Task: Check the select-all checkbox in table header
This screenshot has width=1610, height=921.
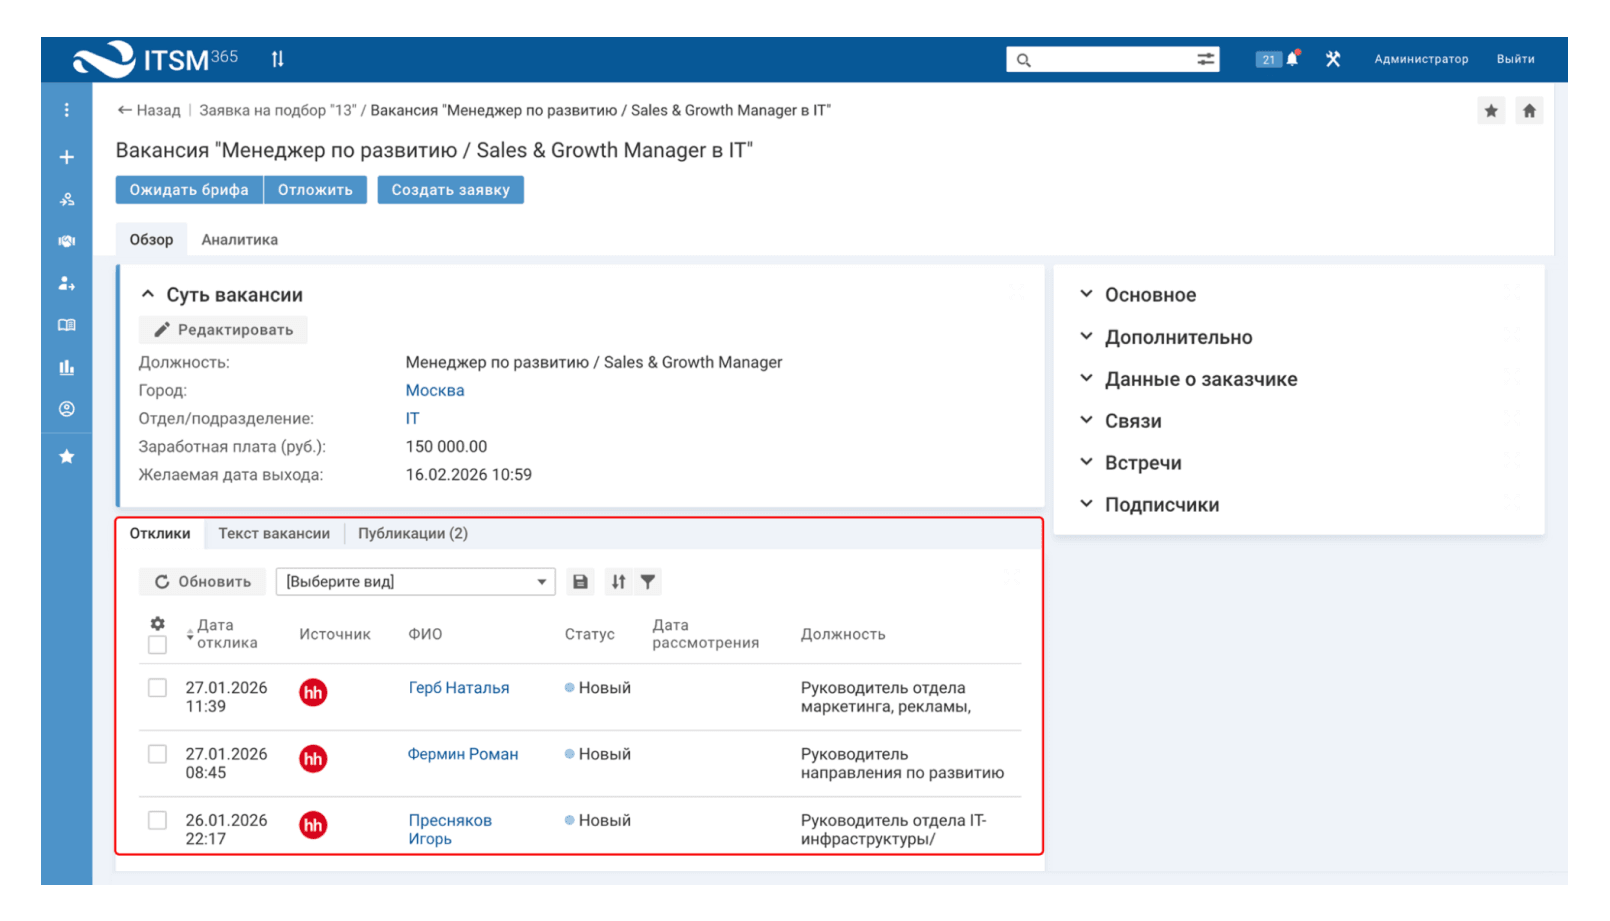Action: coord(157,645)
